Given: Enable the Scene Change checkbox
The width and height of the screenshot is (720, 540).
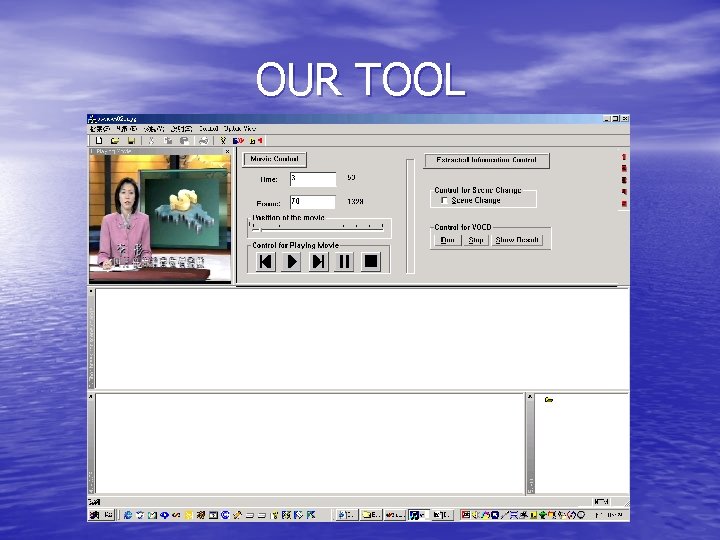Looking at the screenshot, I should coord(444,201).
